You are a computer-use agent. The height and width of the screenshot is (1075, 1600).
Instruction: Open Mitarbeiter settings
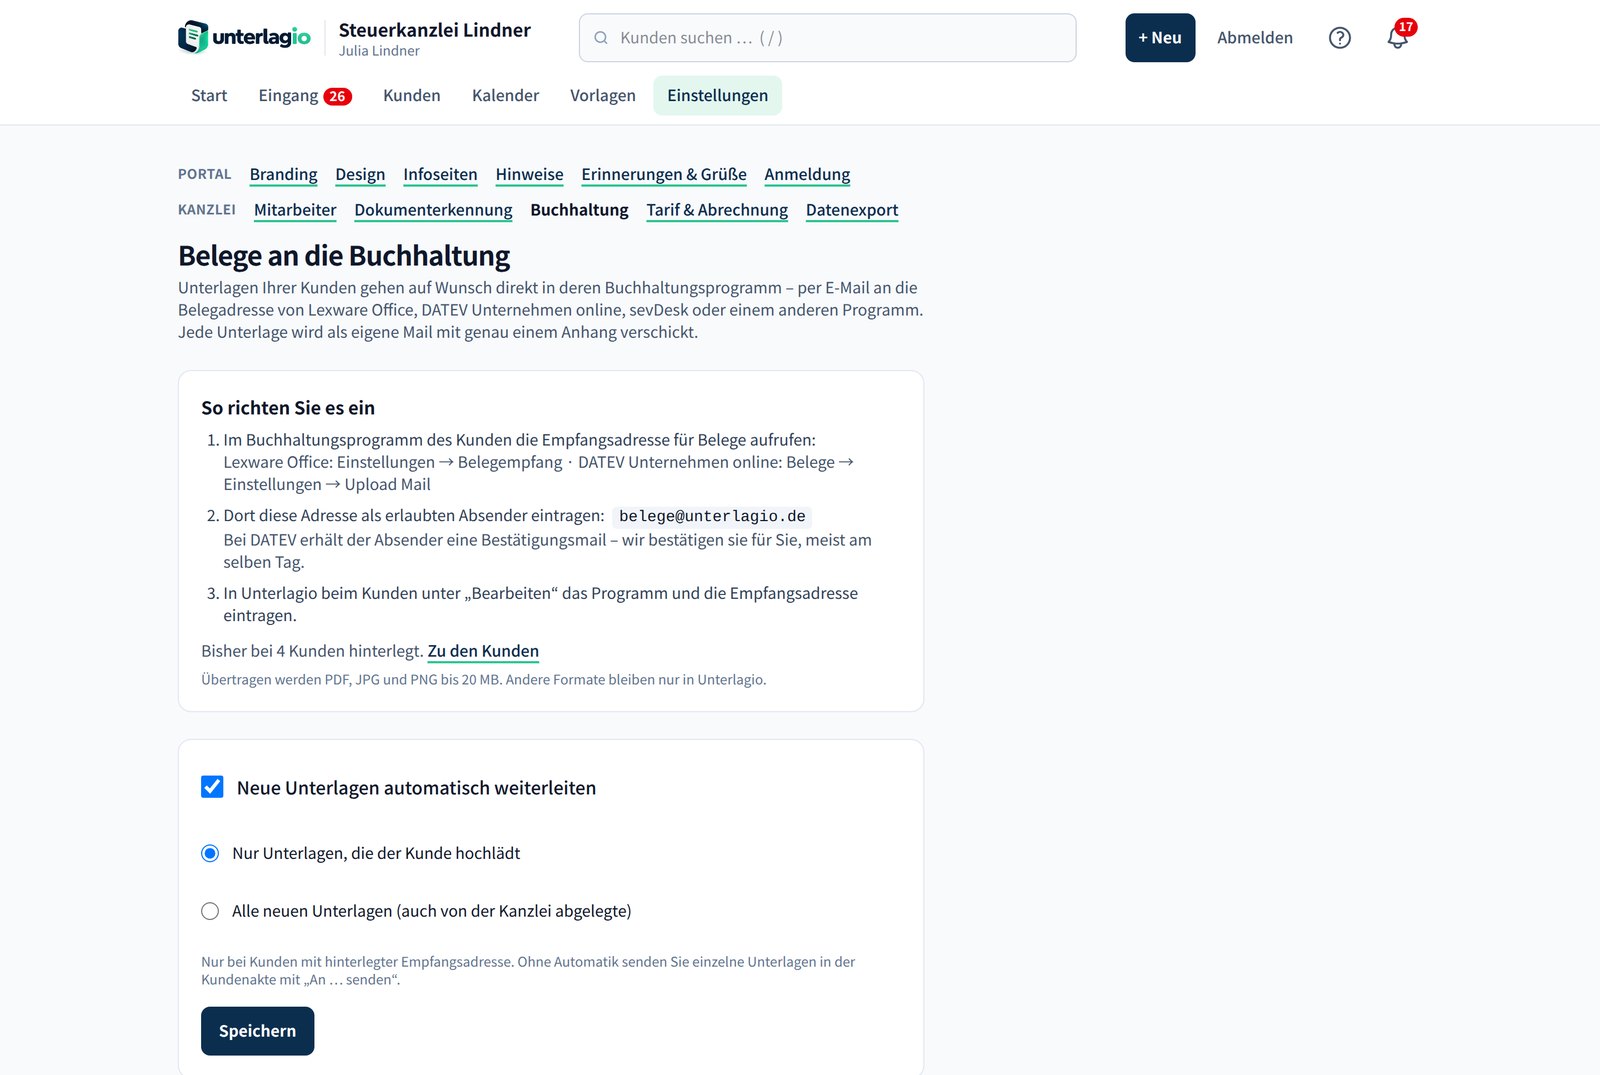[x=295, y=211]
